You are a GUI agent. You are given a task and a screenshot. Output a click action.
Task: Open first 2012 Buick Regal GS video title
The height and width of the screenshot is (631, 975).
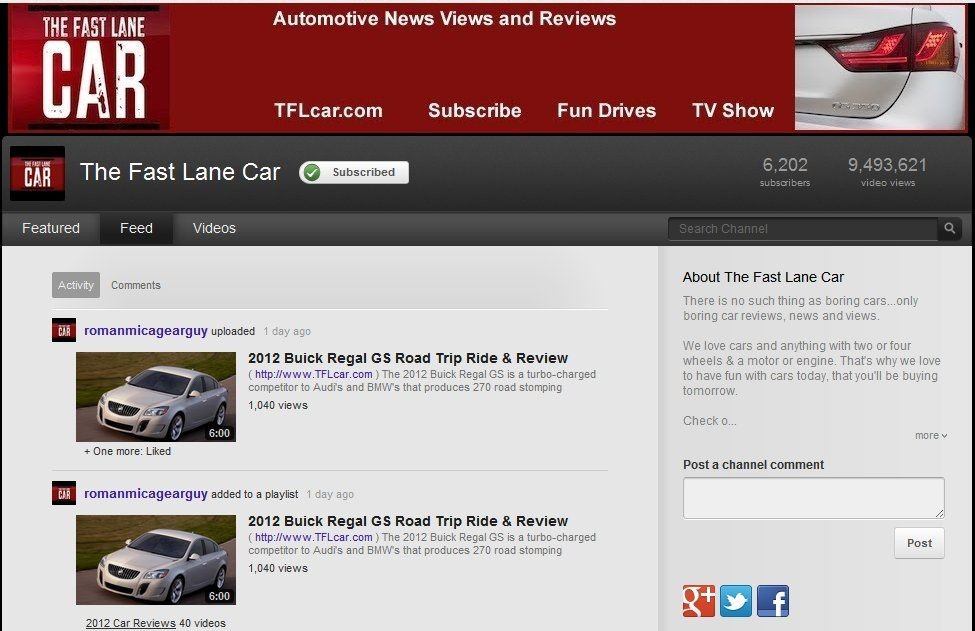(408, 358)
